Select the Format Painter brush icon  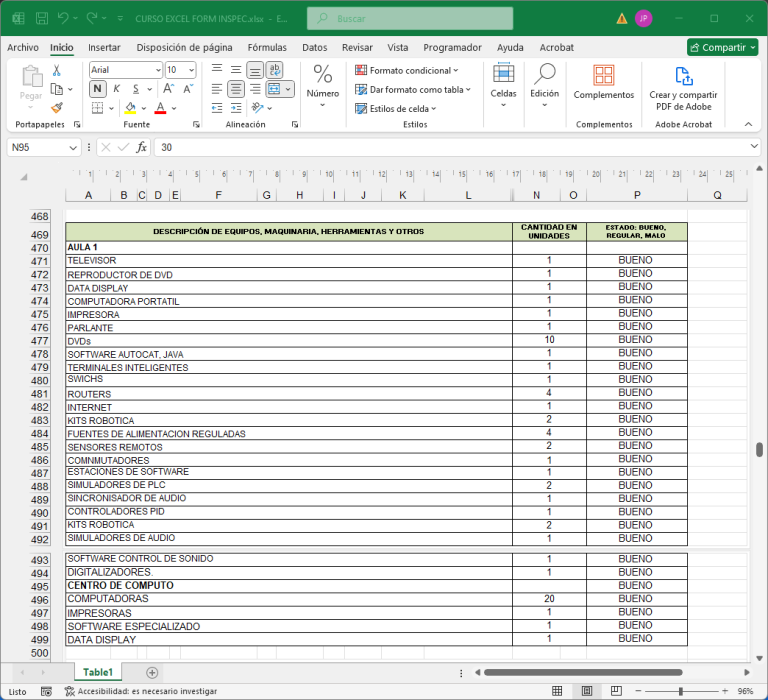click(57, 108)
